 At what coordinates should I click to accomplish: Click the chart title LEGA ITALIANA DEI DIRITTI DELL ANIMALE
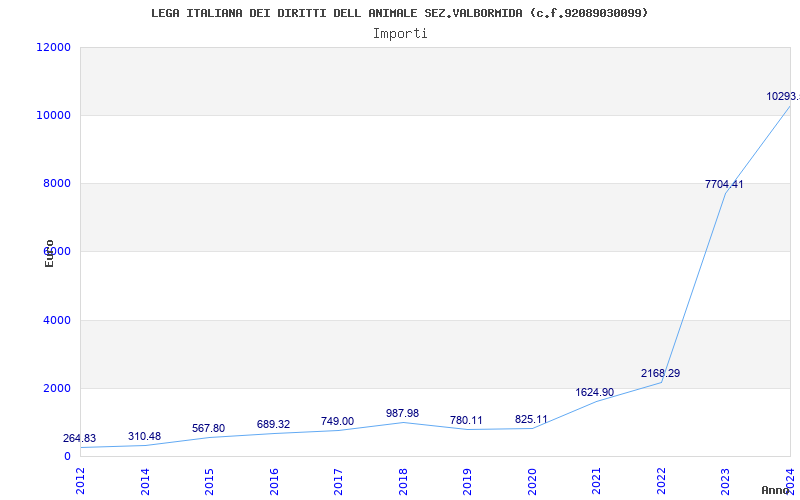click(399, 13)
